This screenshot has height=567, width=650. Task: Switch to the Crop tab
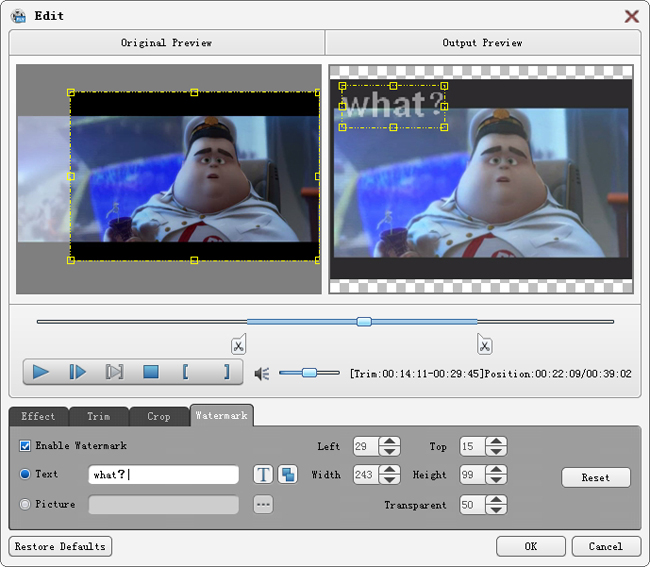click(159, 416)
